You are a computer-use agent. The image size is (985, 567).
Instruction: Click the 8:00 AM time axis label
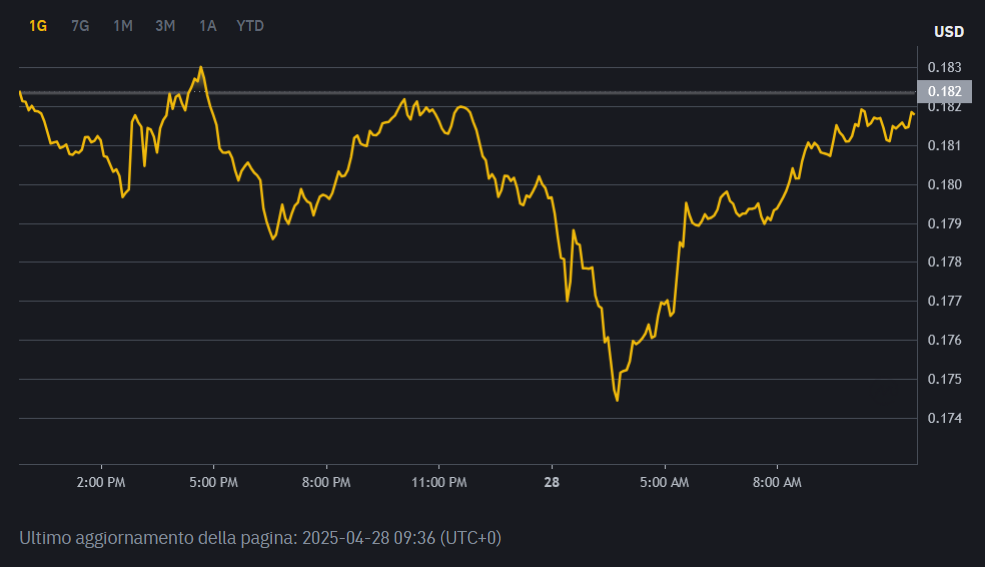pos(777,482)
